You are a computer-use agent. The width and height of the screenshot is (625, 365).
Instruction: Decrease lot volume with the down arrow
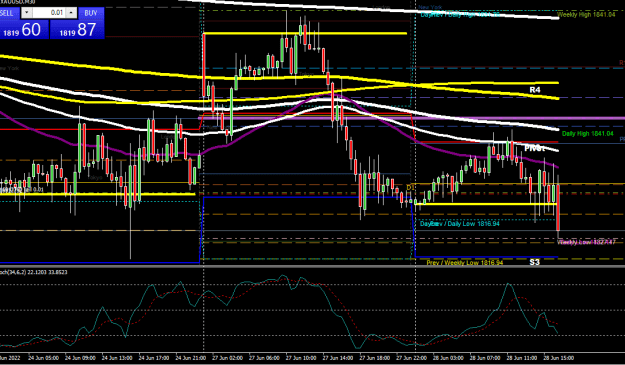point(26,12)
